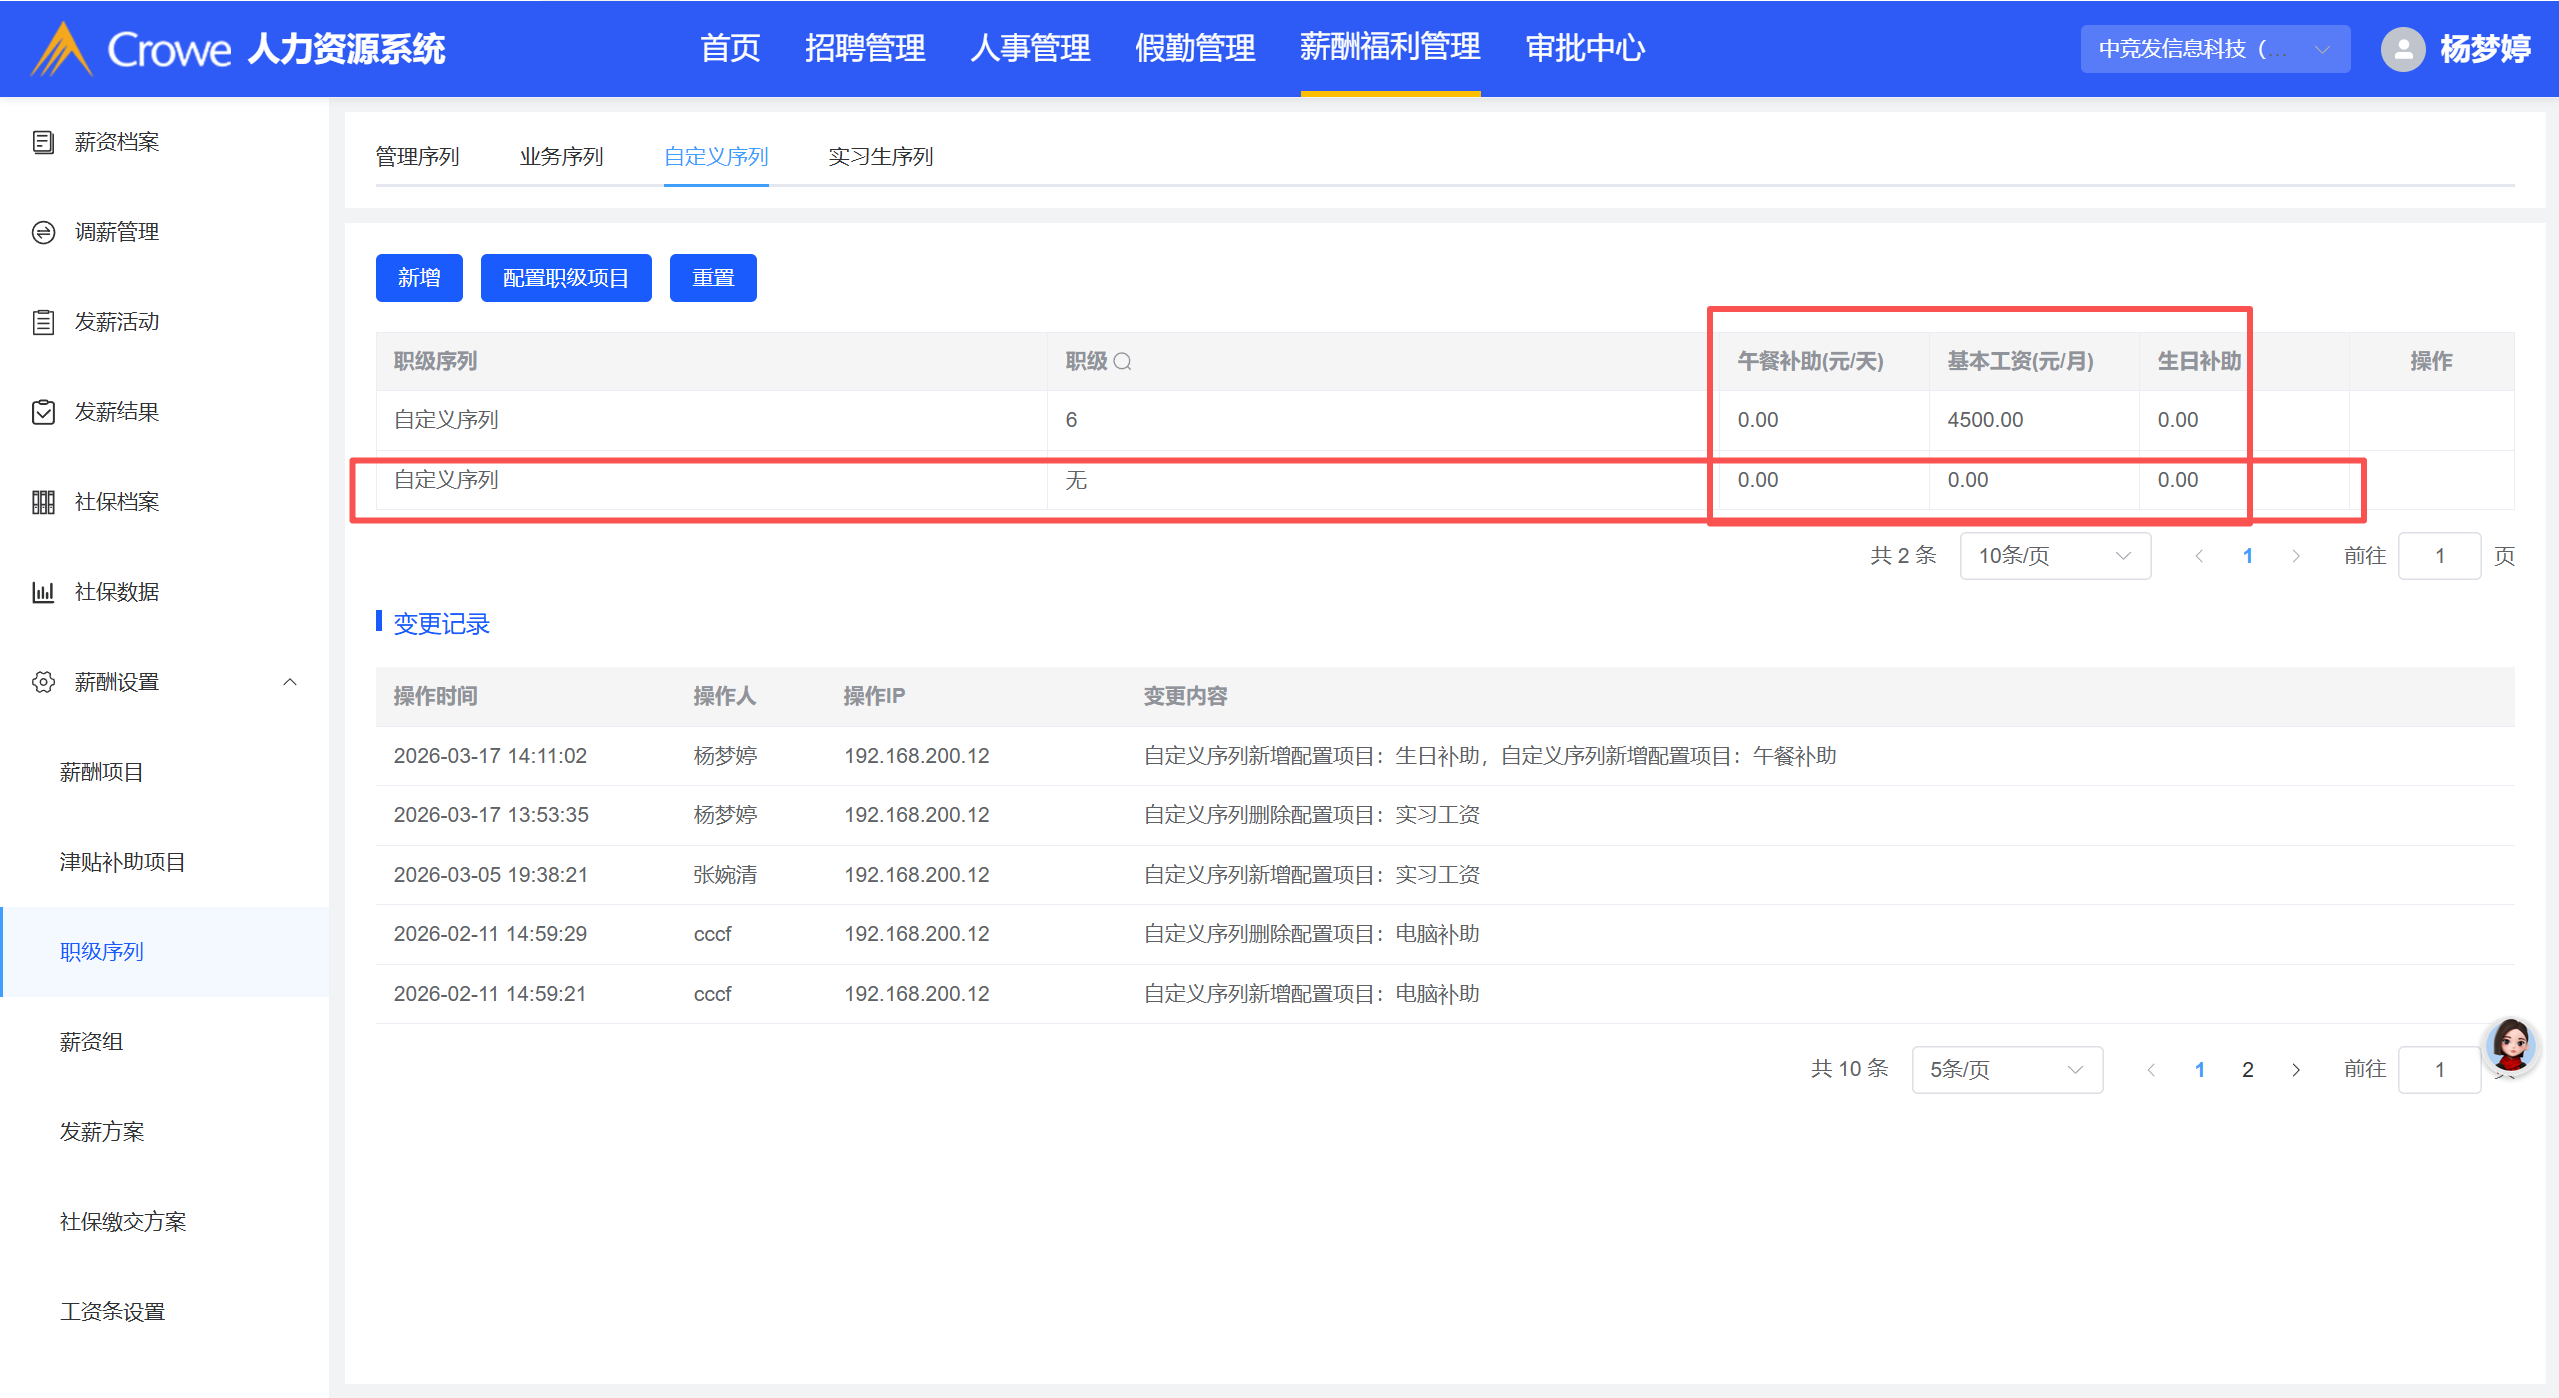This screenshot has width=2559, height=1398.
Task: Click next page arrow in change records
Action: pyautogui.click(x=2296, y=1070)
